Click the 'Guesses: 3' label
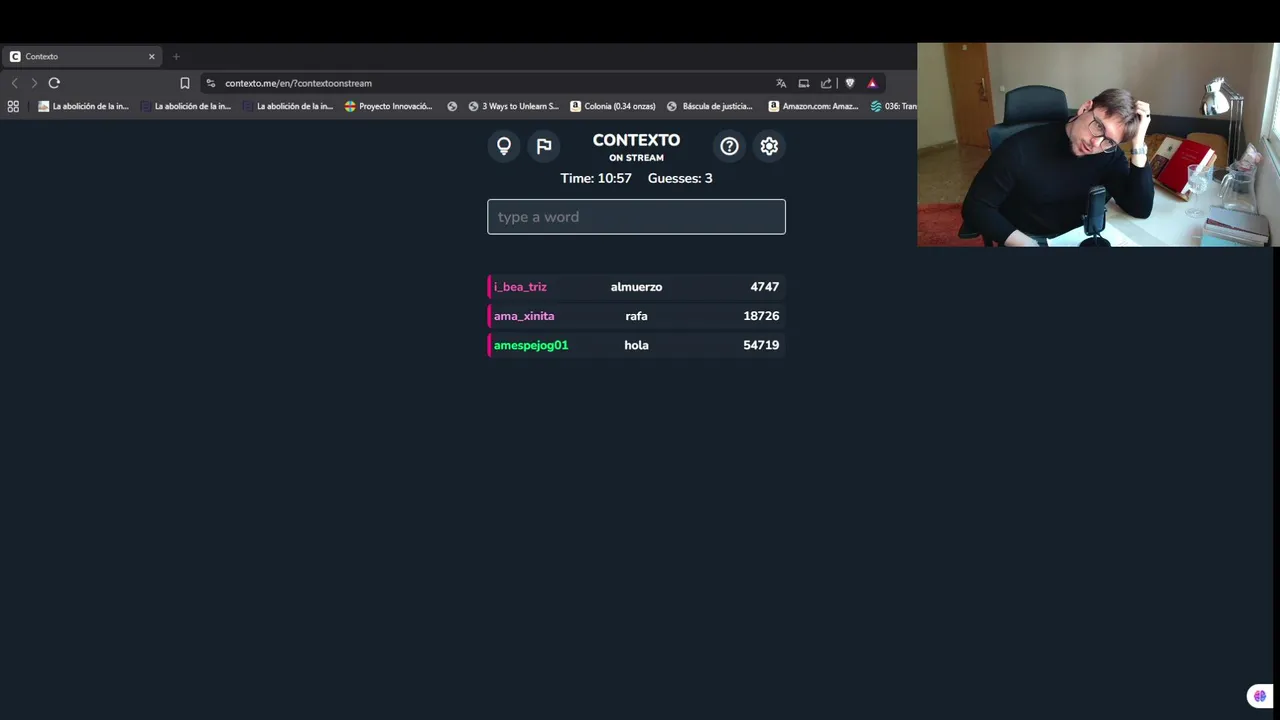The image size is (1280, 720). [680, 178]
